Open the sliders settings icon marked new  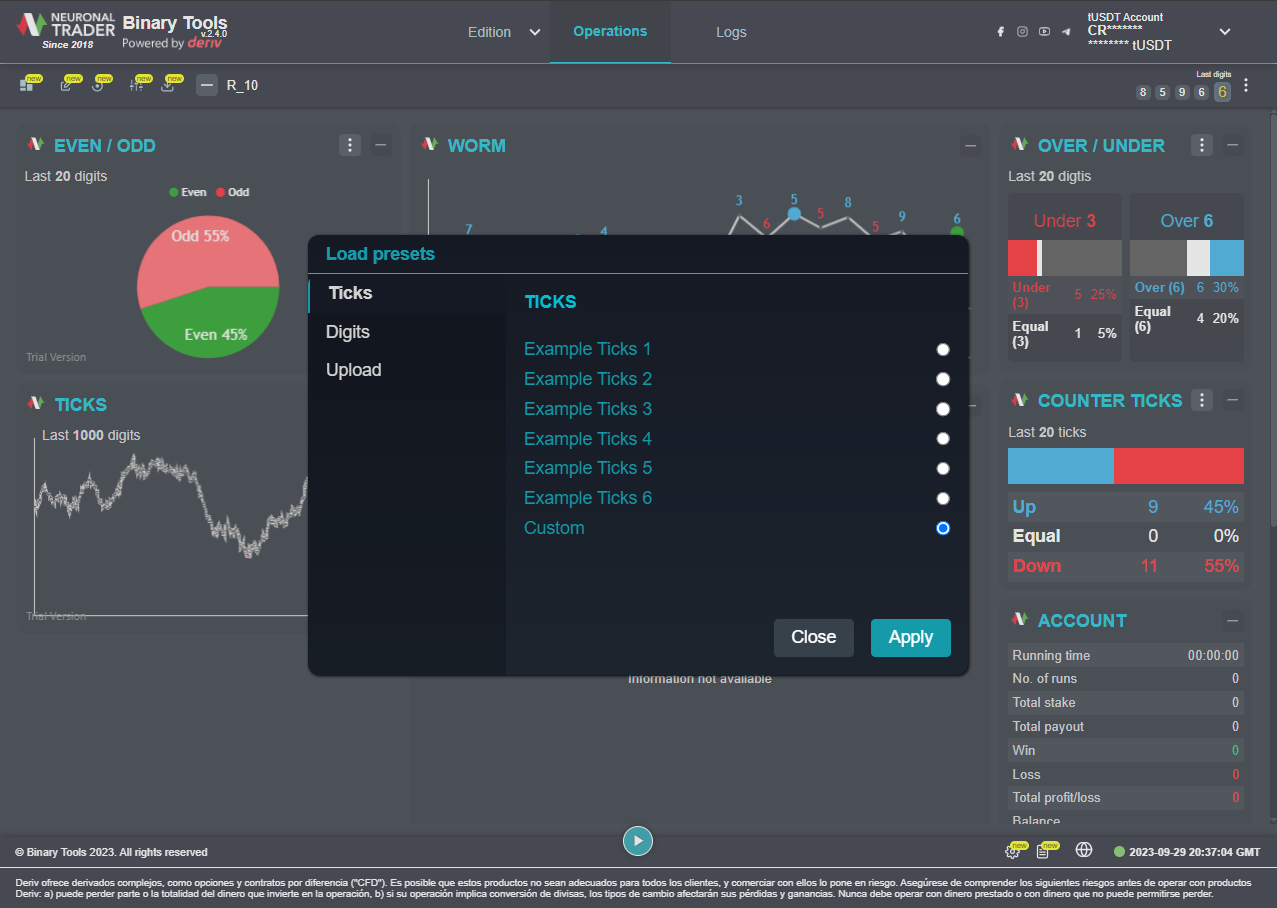(136, 86)
